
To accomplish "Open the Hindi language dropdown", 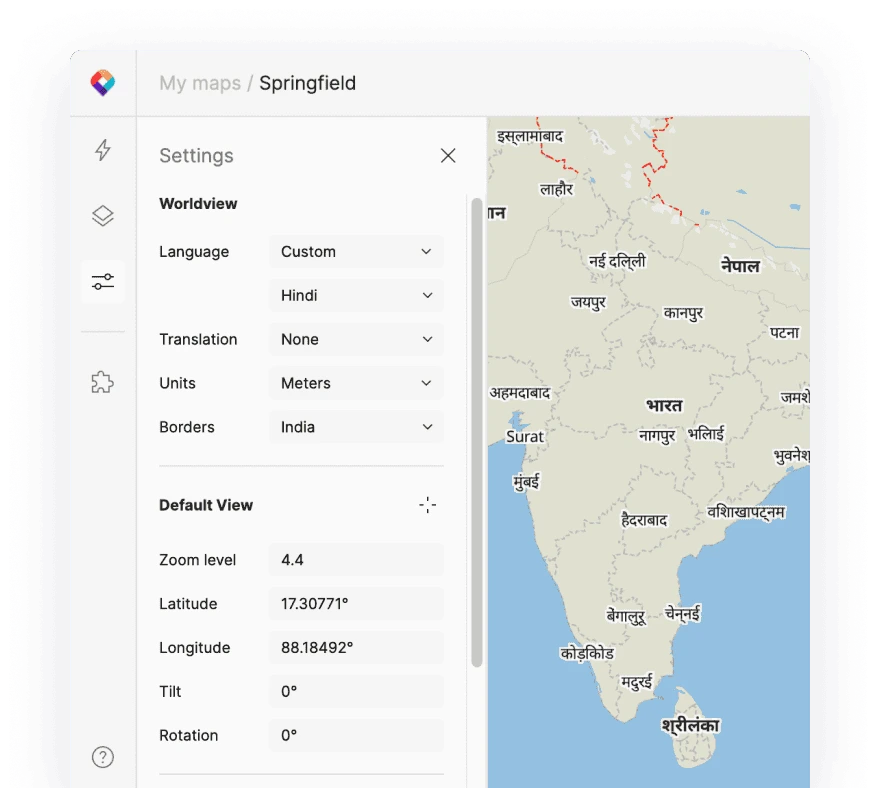I will pyautogui.click(x=356, y=295).
